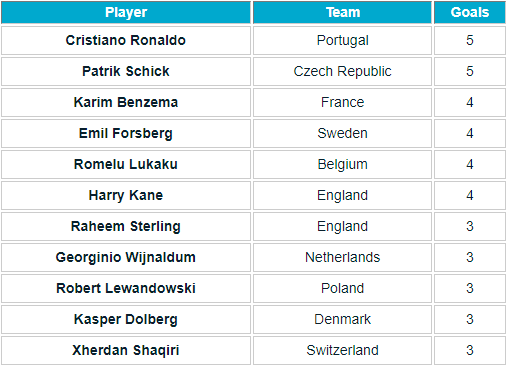Click the Karim Benzema name cell
This screenshot has width=507, height=366.
(126, 102)
